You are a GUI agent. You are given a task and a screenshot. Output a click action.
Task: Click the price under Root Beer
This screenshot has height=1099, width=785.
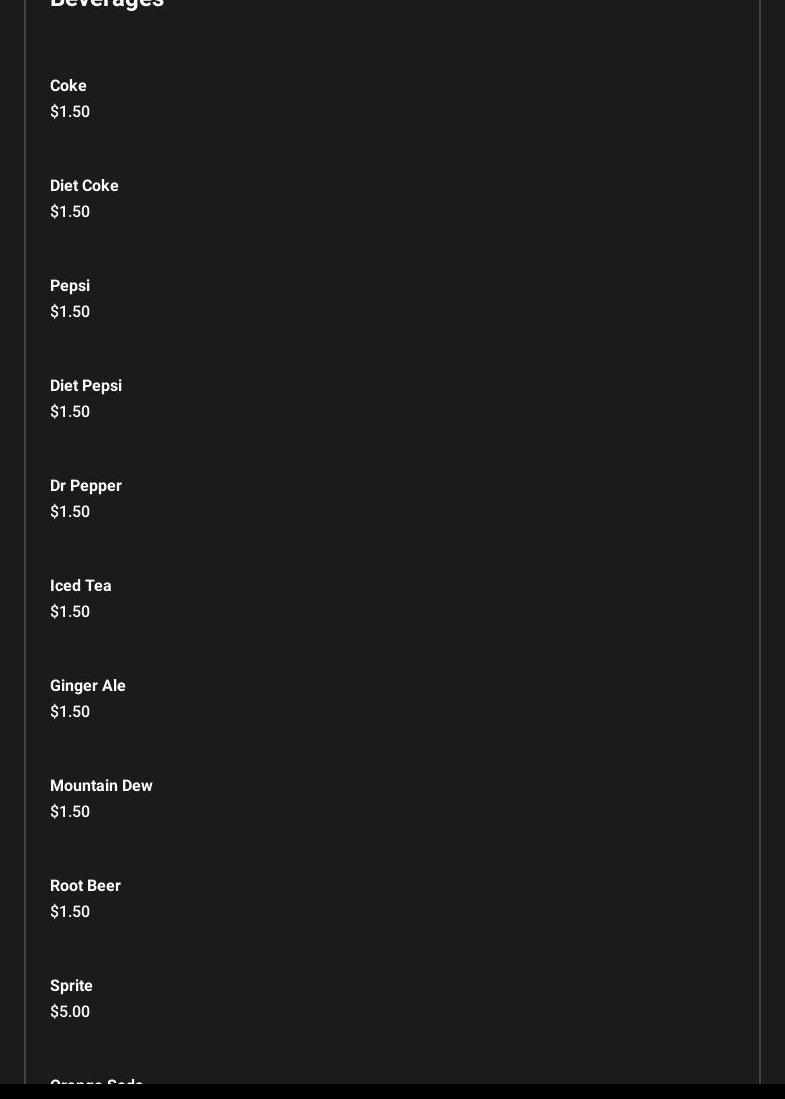point(70,912)
